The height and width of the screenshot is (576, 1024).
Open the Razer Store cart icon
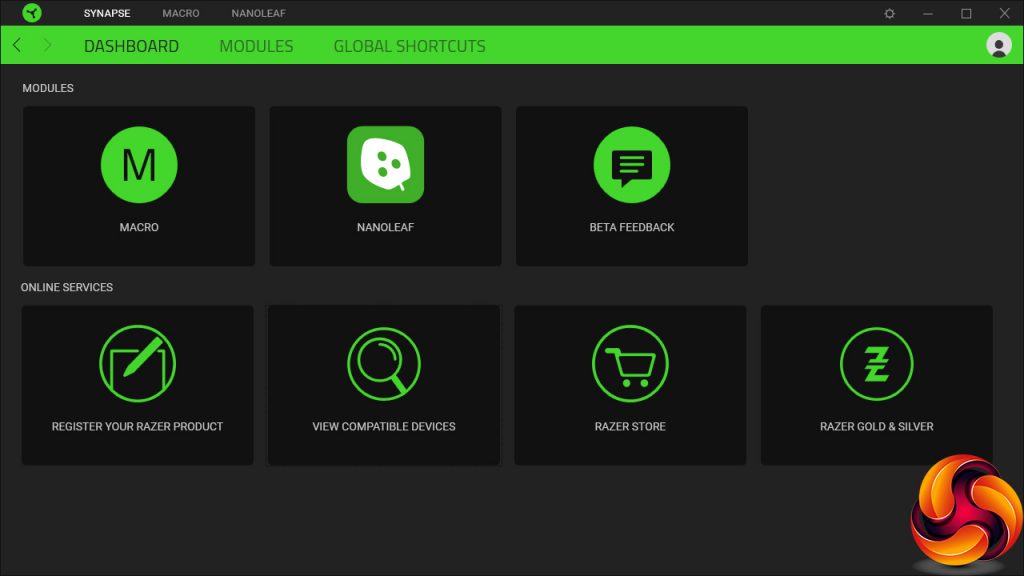(630, 363)
